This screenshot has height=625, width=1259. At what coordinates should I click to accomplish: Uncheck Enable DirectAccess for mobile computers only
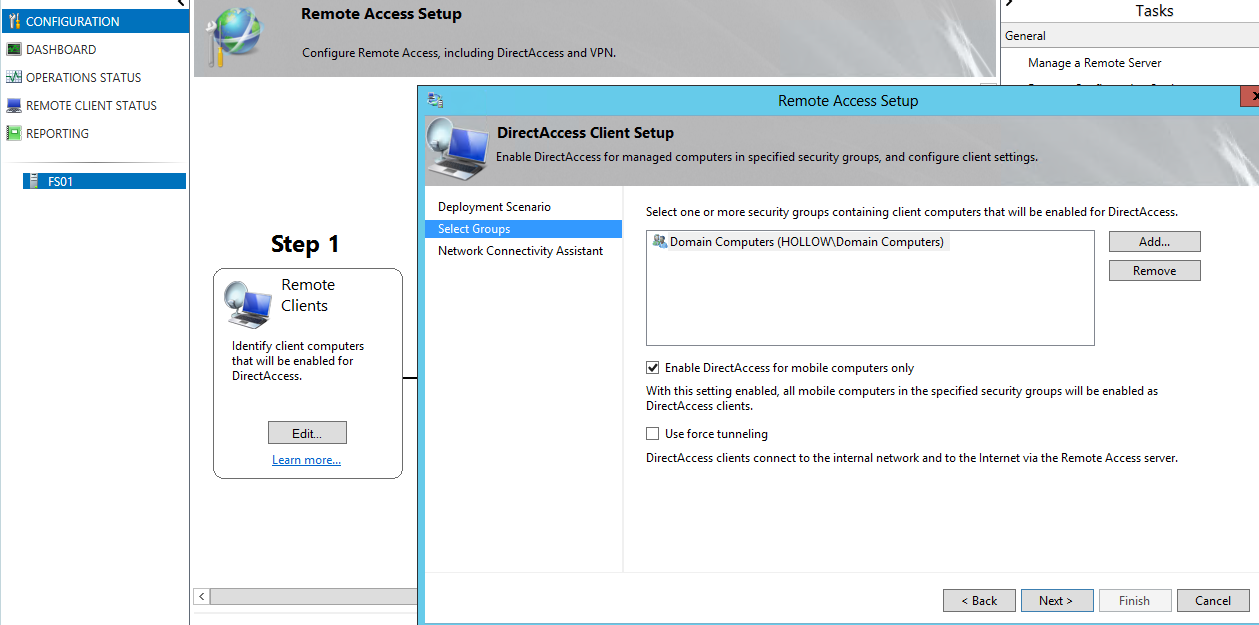pos(653,368)
